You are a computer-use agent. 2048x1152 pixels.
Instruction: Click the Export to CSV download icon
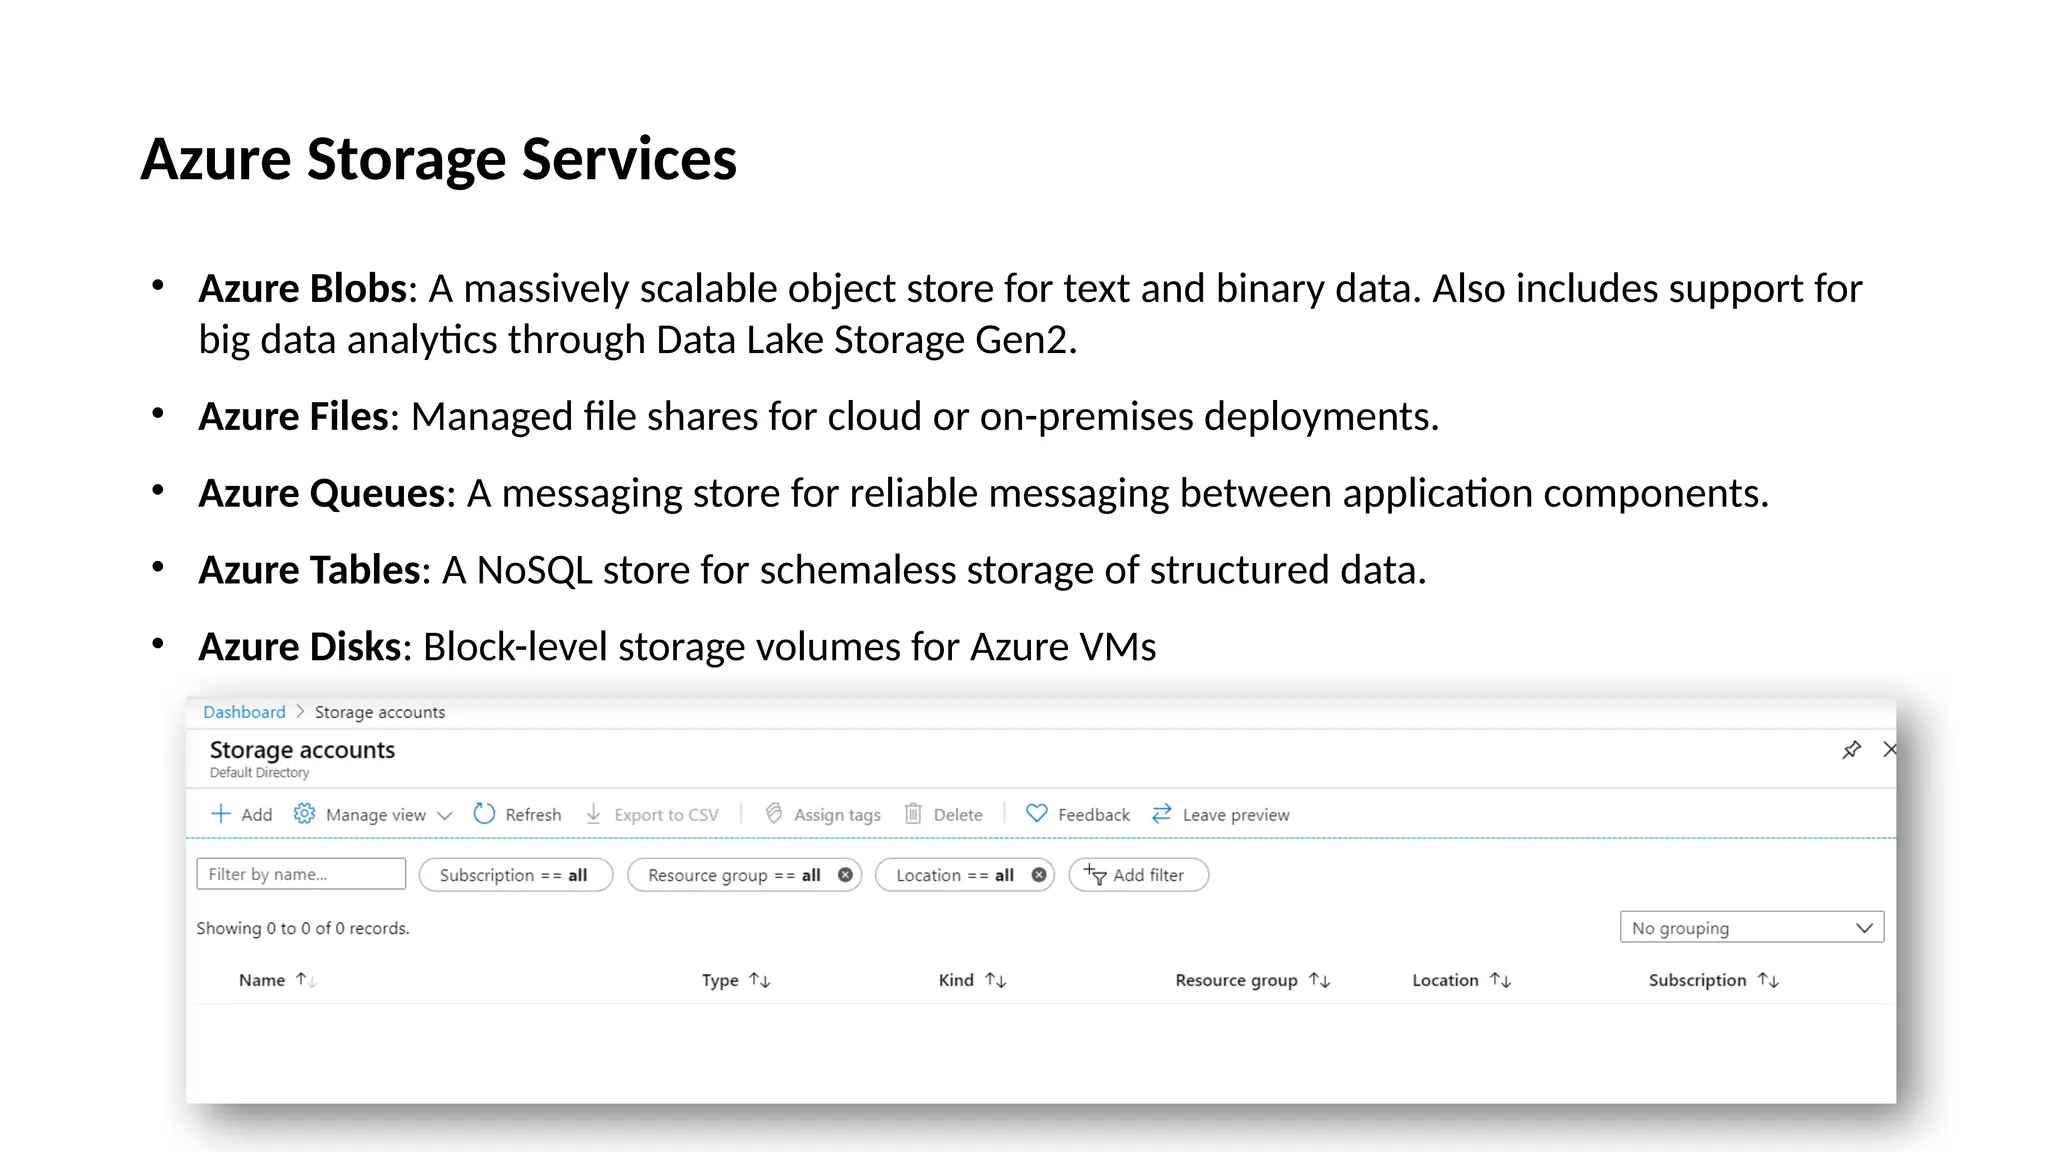(x=594, y=814)
